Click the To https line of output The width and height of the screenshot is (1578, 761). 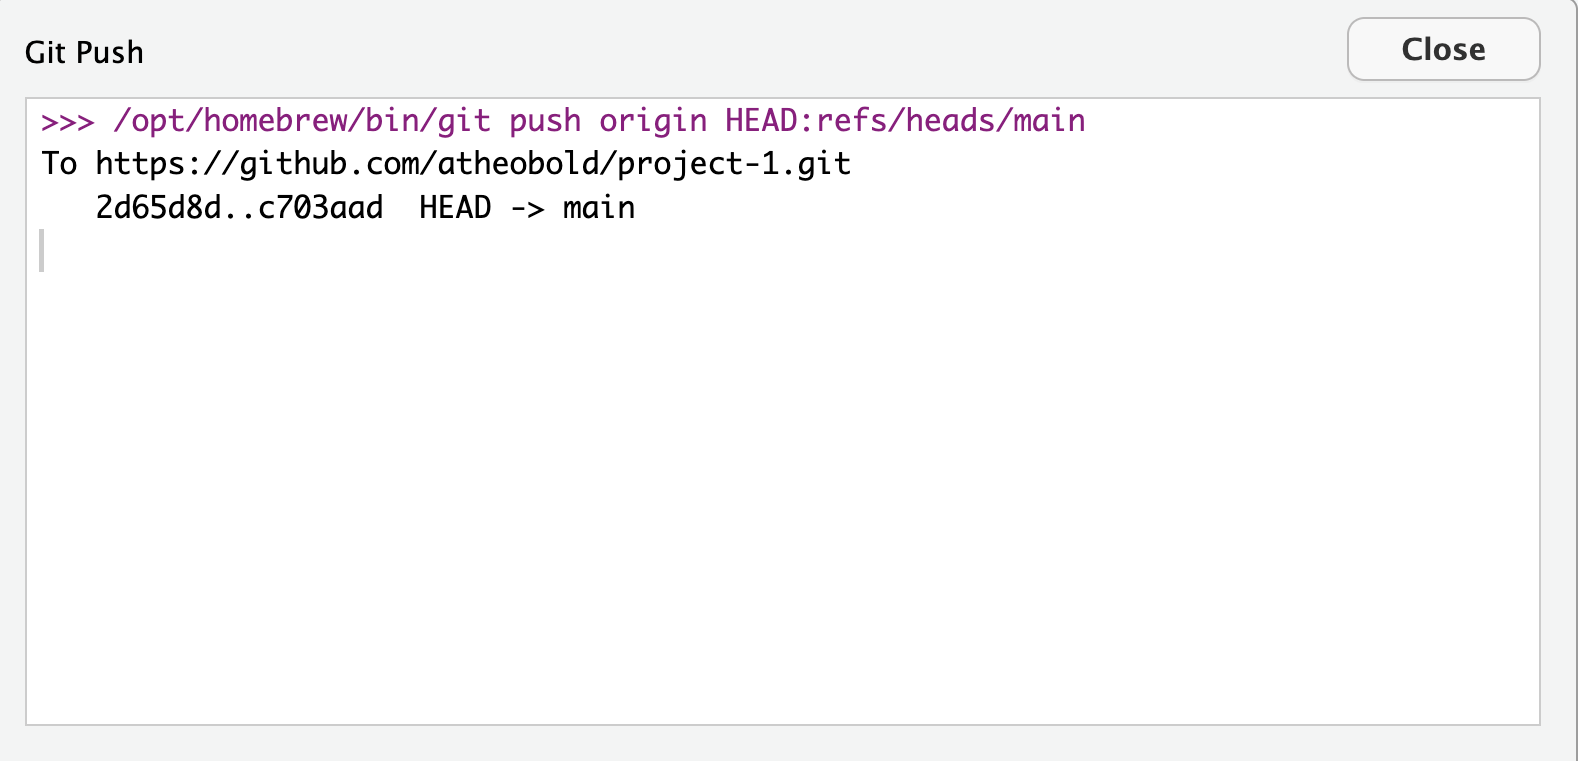coord(445,163)
